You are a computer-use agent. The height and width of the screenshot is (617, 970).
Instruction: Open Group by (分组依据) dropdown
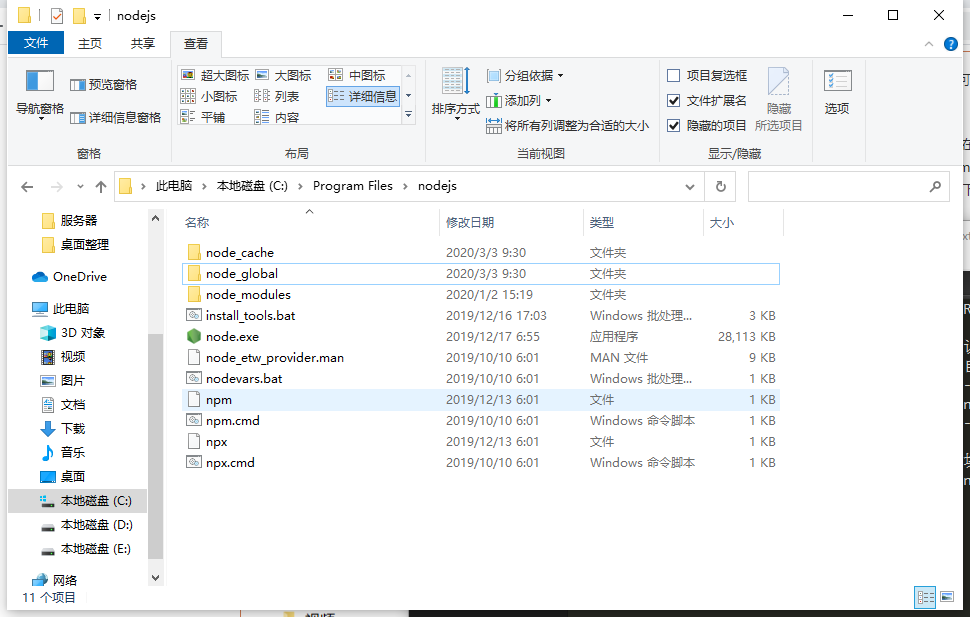point(525,76)
